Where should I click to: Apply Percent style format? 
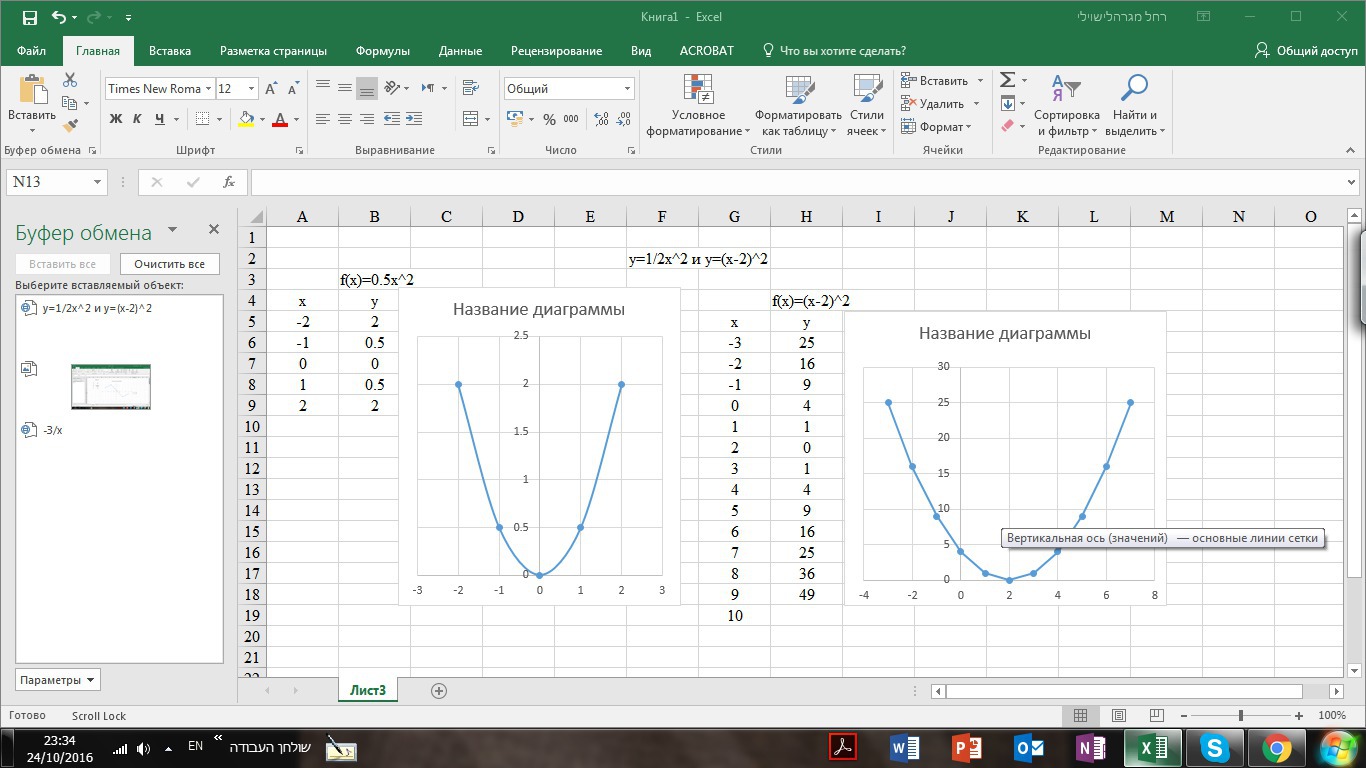549,119
